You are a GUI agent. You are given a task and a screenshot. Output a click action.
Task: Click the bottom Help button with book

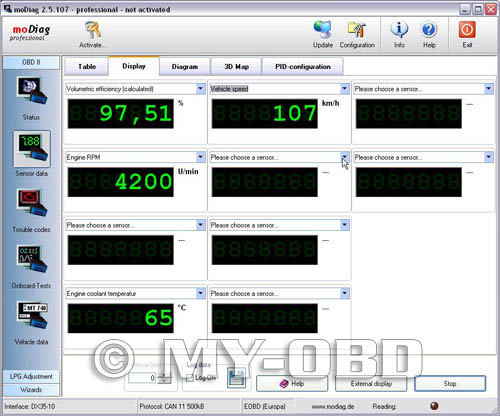coord(292,384)
